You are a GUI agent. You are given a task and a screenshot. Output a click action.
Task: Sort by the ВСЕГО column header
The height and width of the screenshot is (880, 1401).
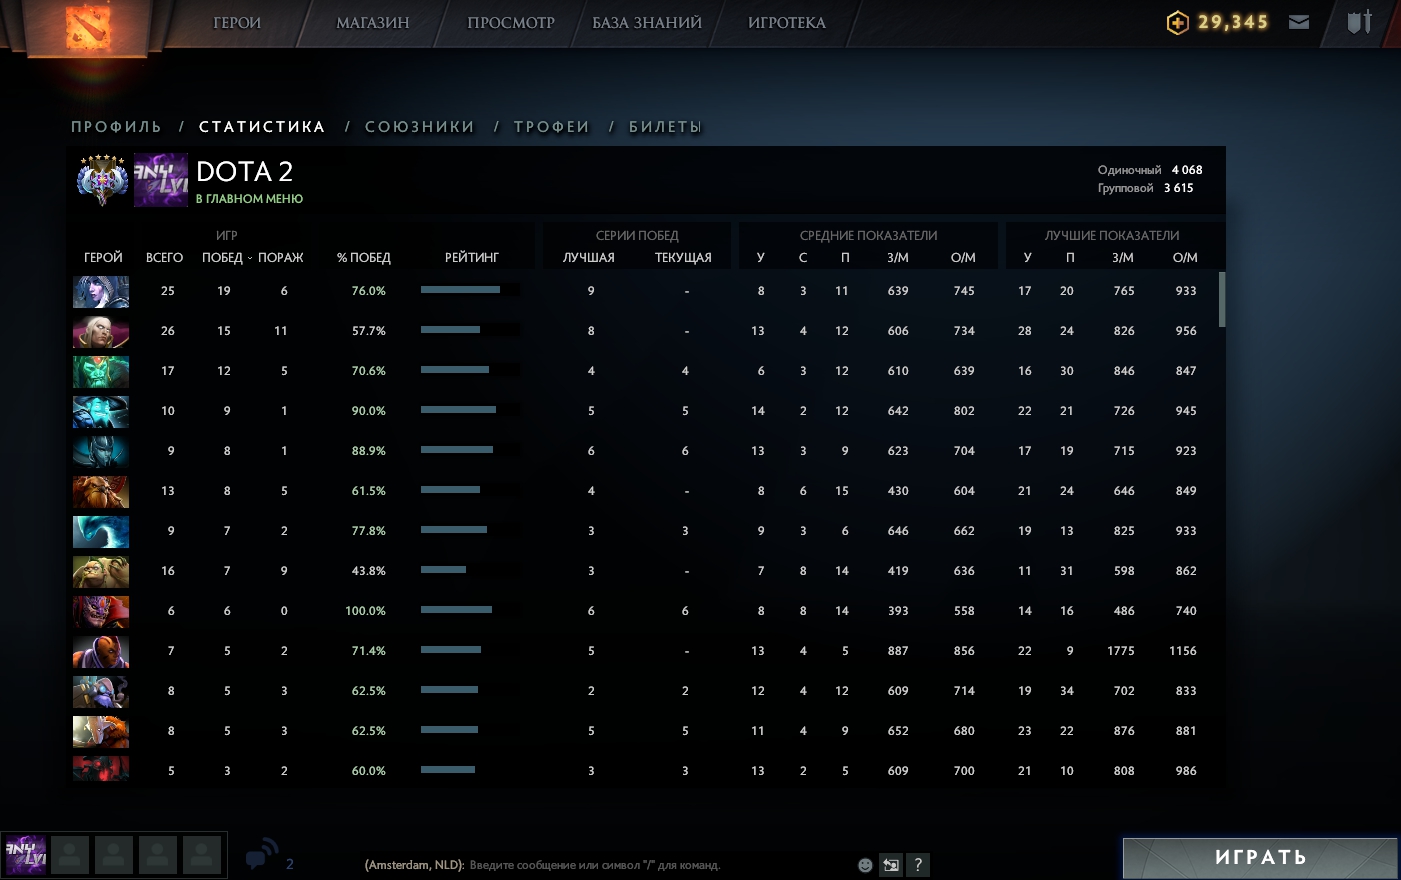coord(165,258)
